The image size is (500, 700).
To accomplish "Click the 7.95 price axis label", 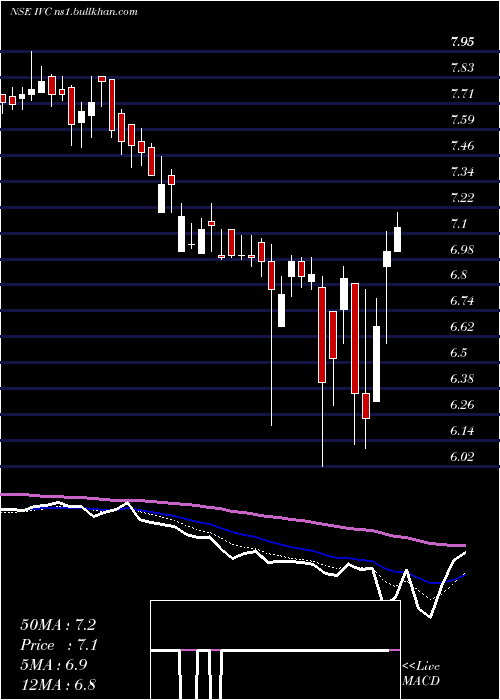I will tap(462, 43).
